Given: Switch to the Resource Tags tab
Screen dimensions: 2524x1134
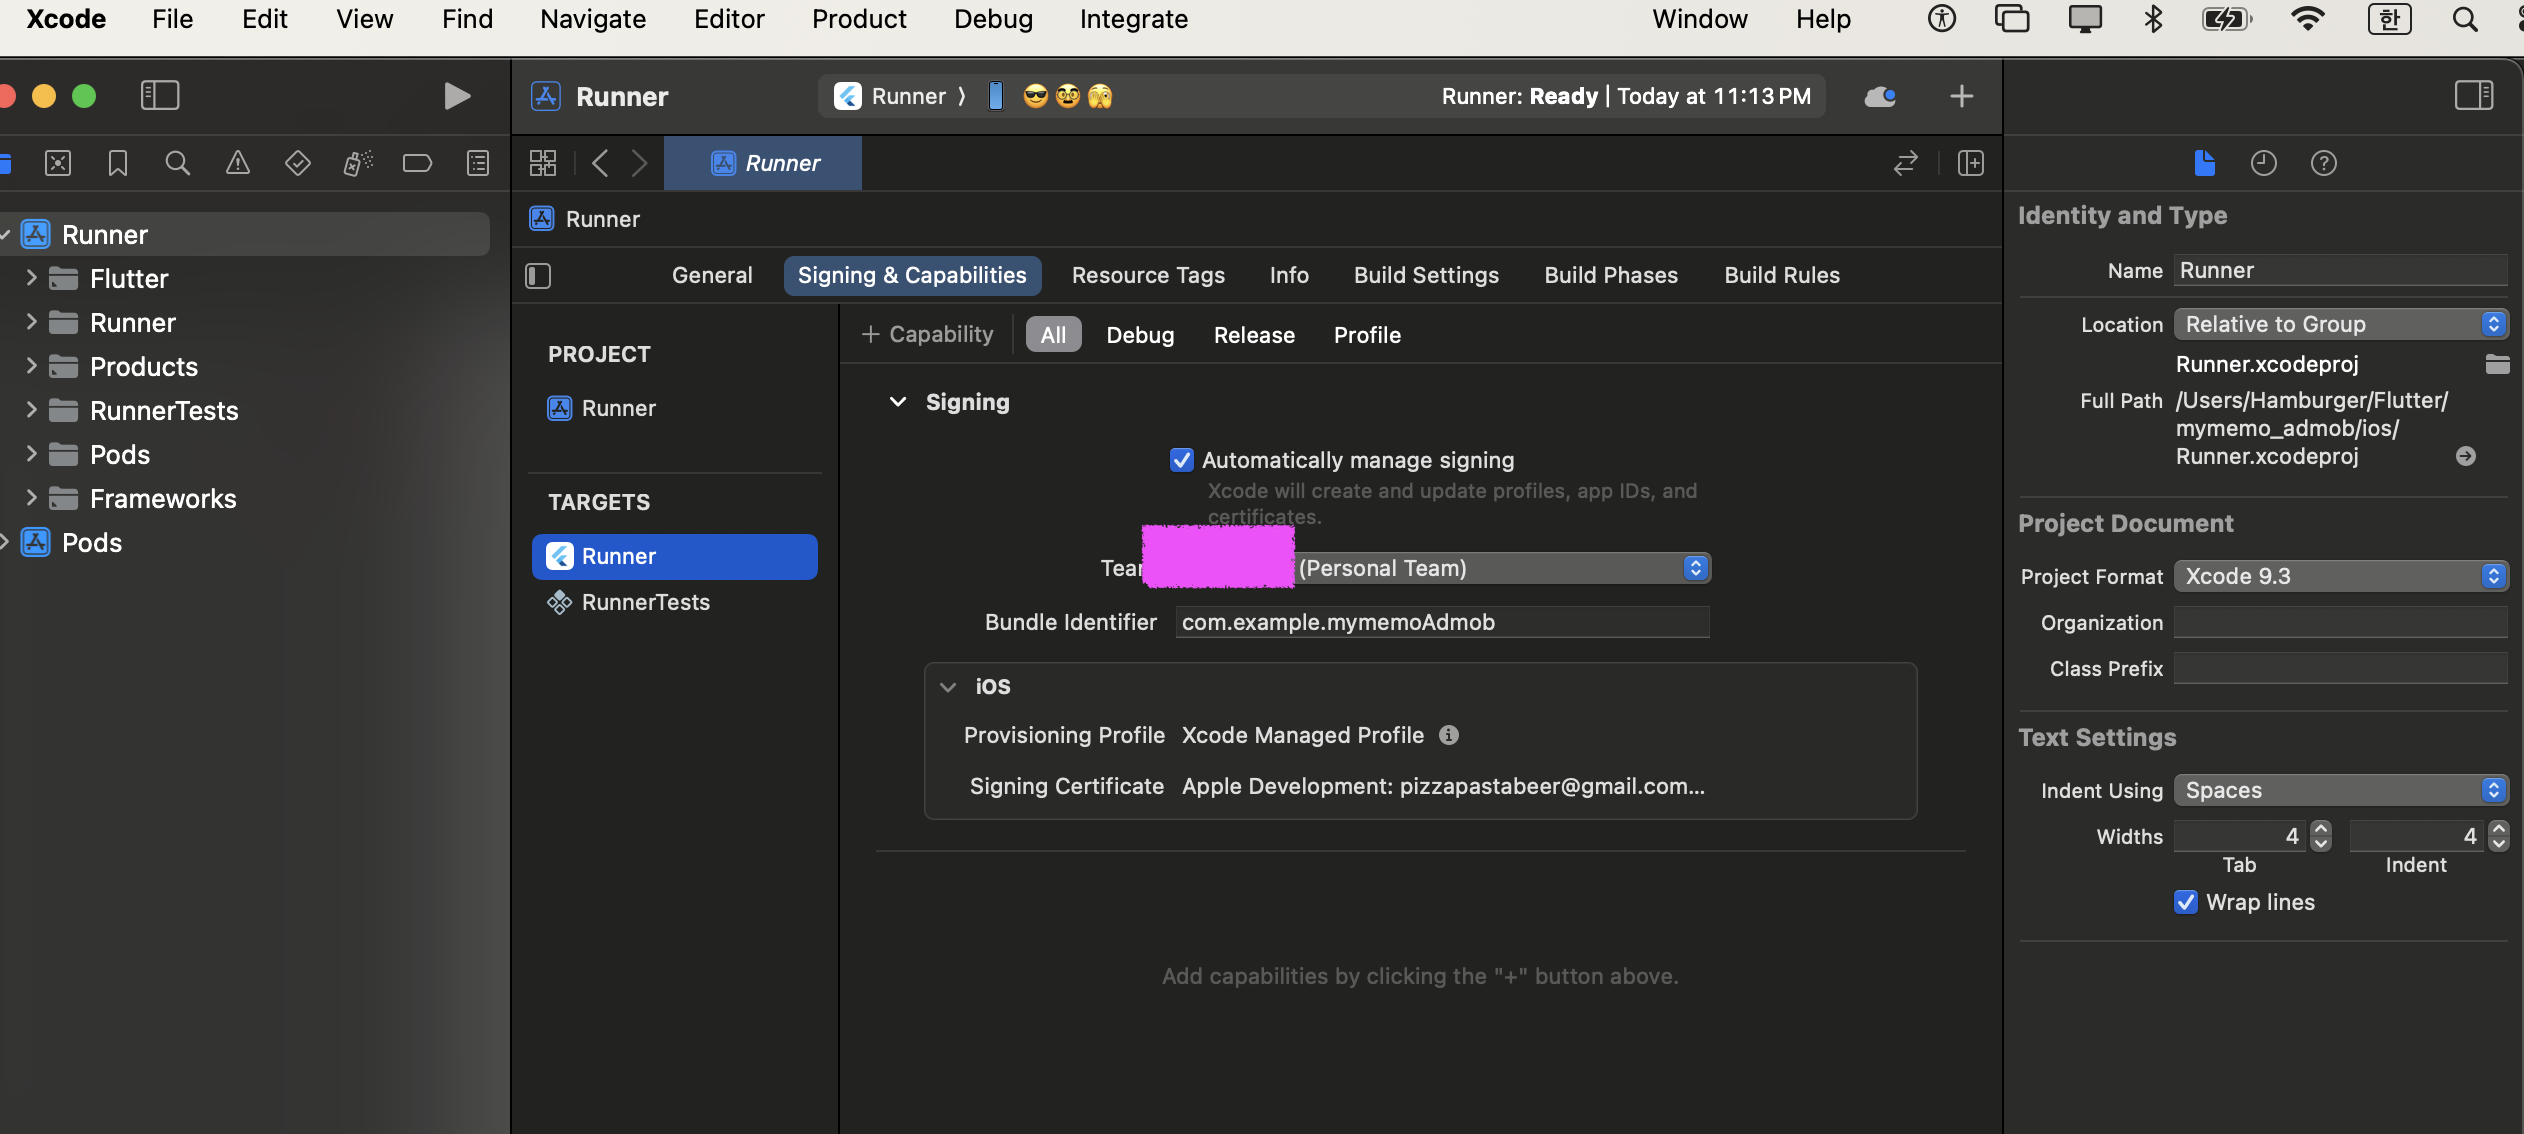Looking at the screenshot, I should [x=1148, y=276].
